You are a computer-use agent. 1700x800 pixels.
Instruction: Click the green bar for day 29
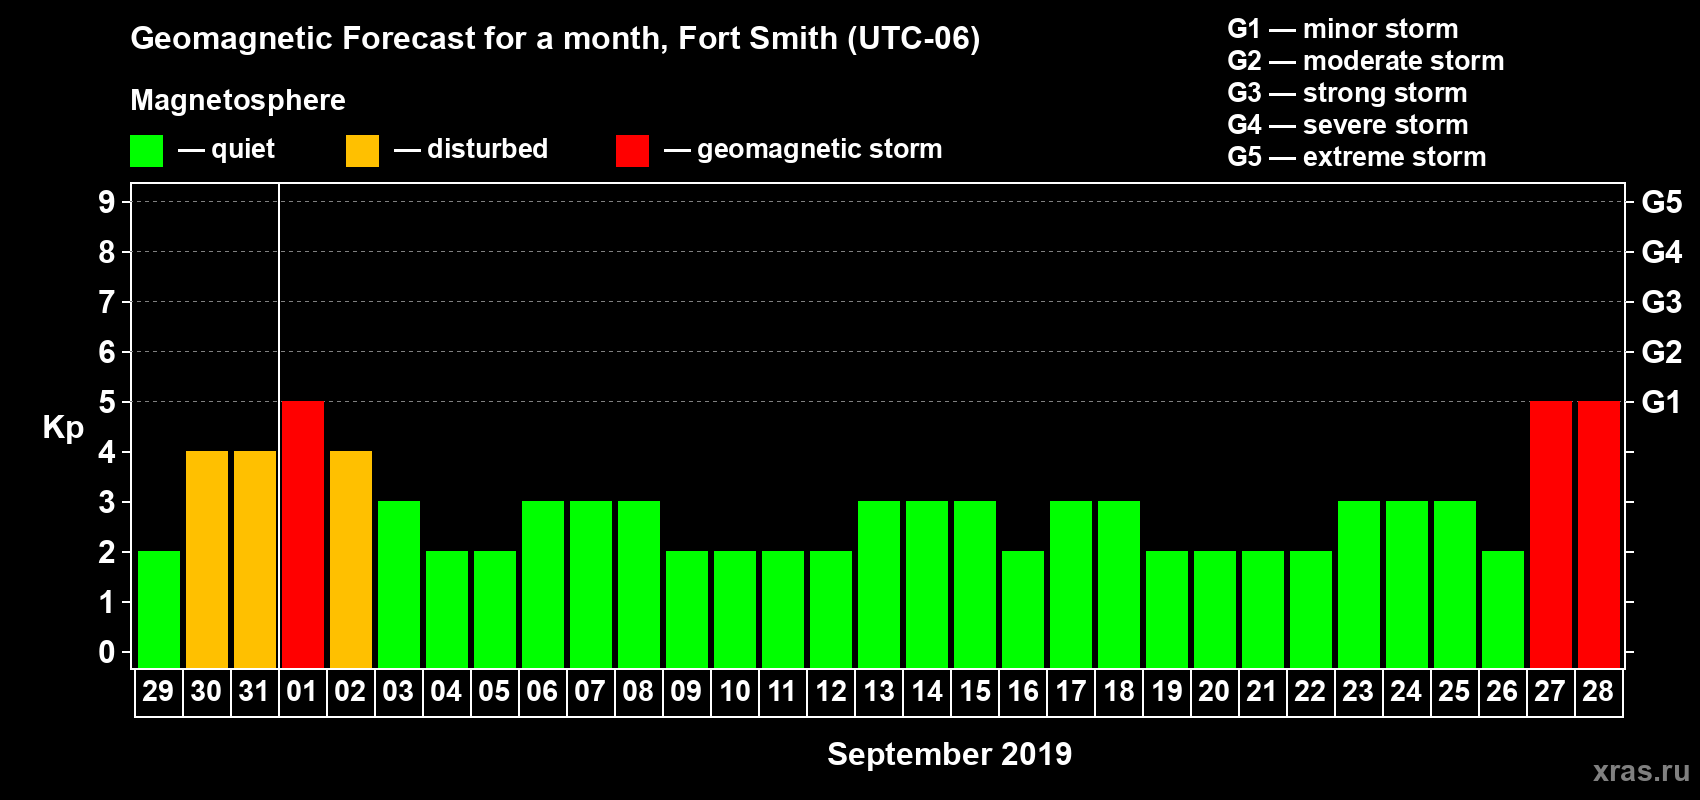[159, 609]
